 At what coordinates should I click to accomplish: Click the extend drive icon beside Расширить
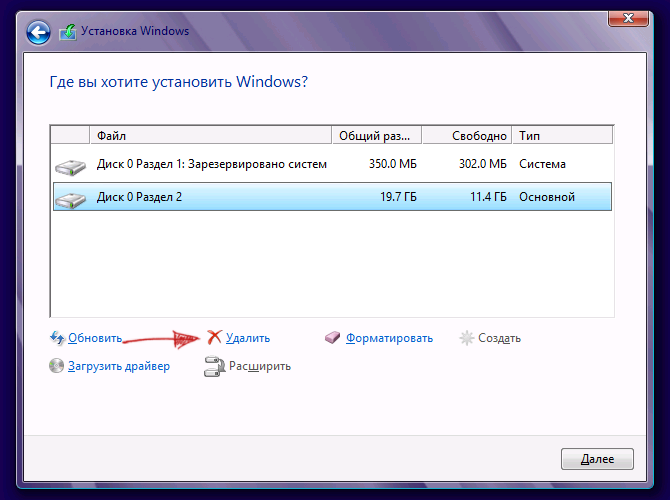tap(214, 367)
